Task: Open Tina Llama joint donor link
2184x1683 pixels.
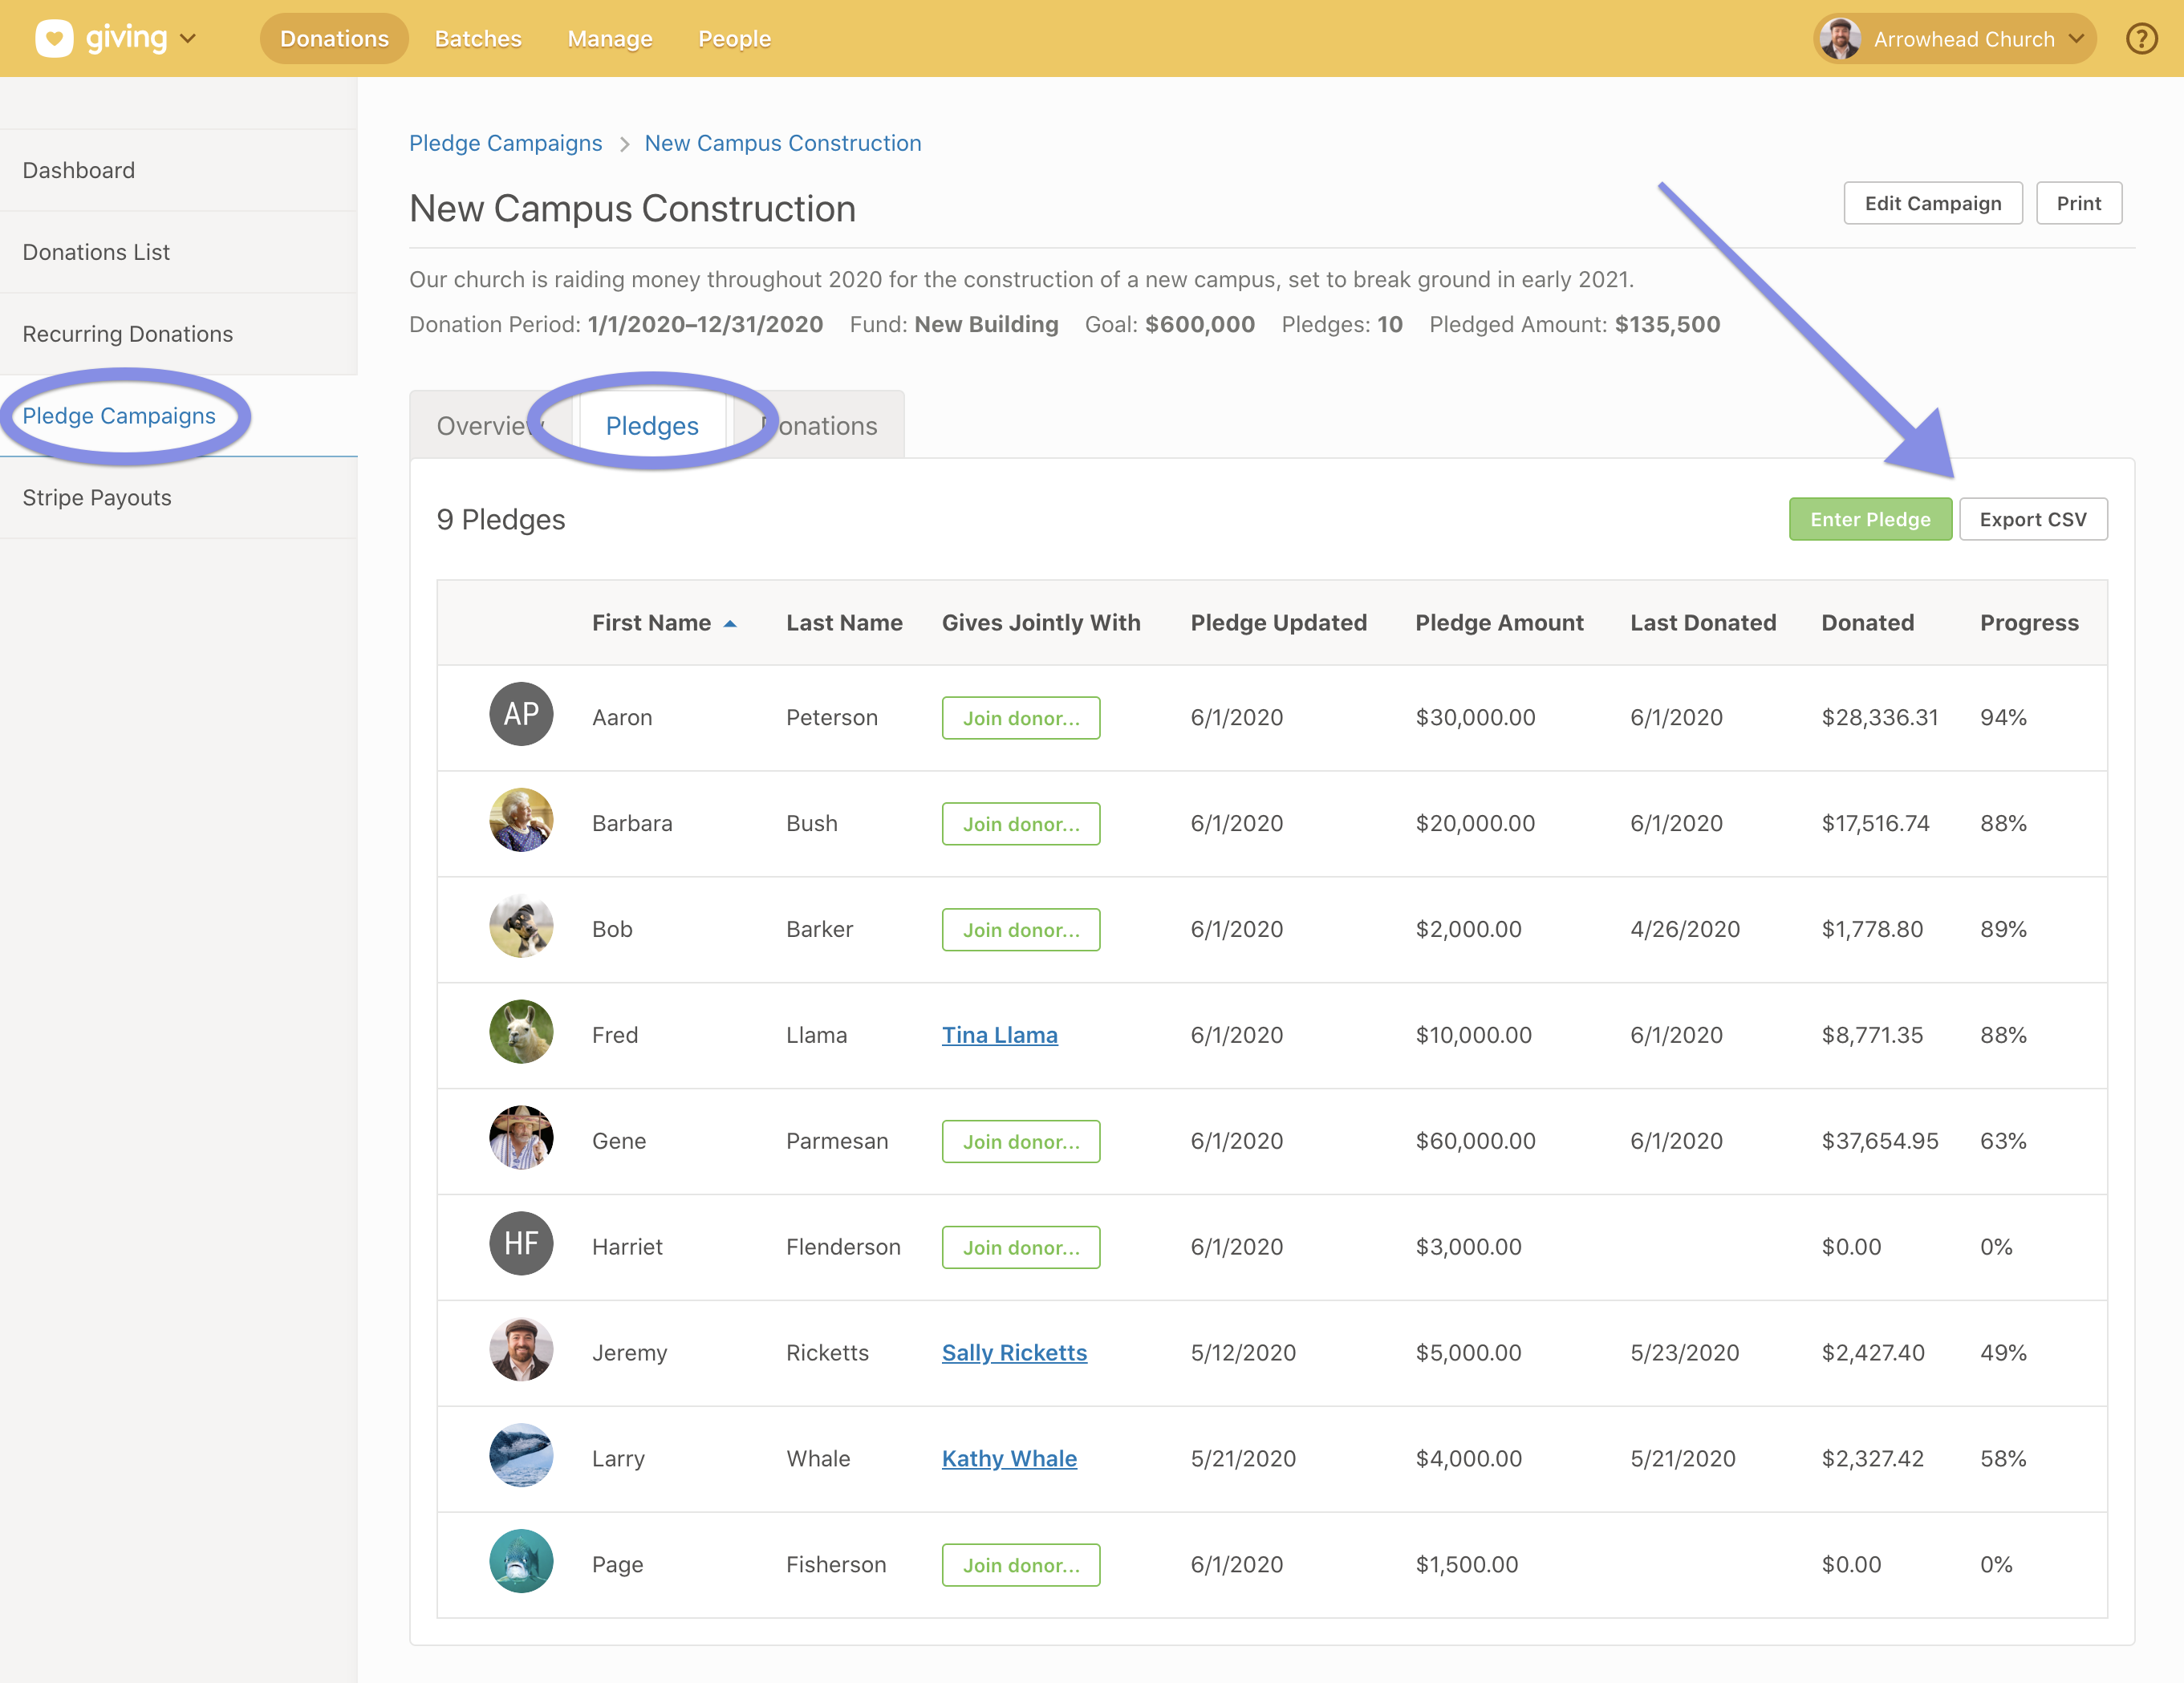Action: click(x=999, y=1035)
